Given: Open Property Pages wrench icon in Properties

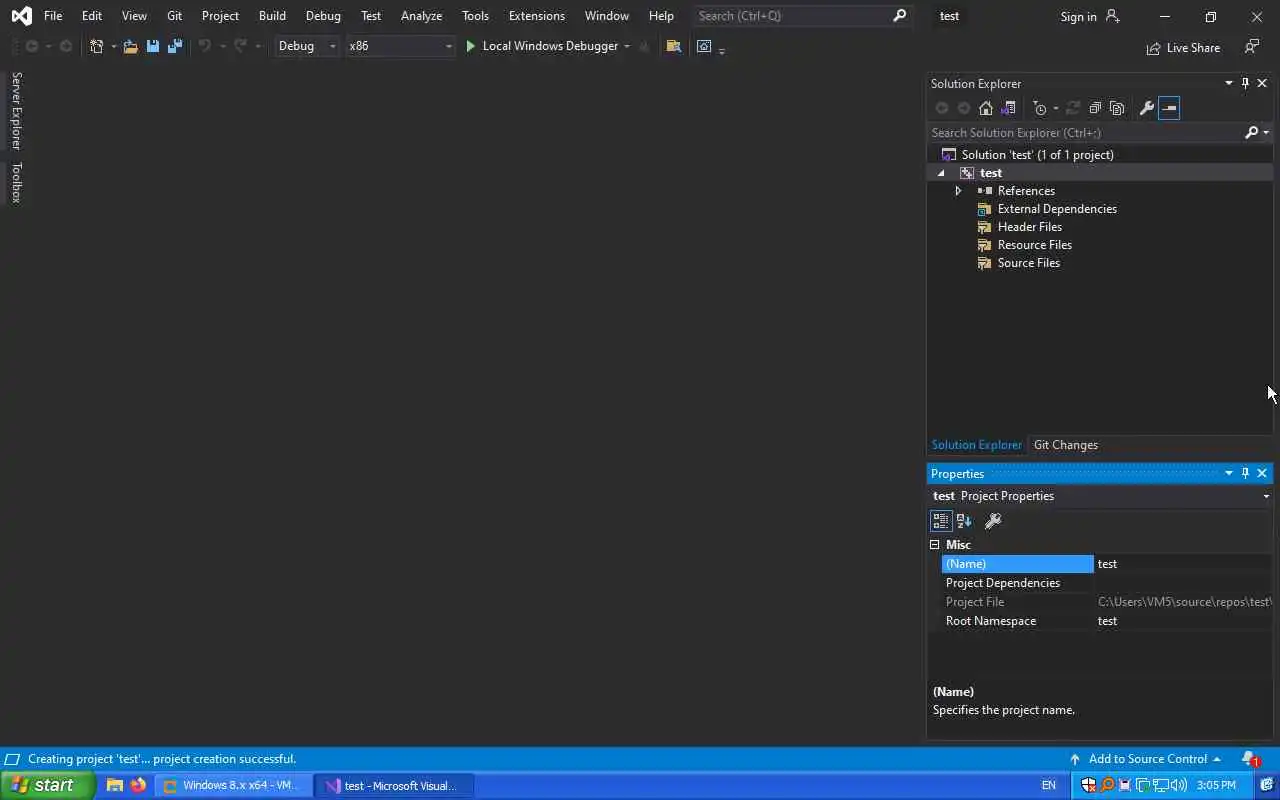Looking at the screenshot, I should (x=993, y=521).
